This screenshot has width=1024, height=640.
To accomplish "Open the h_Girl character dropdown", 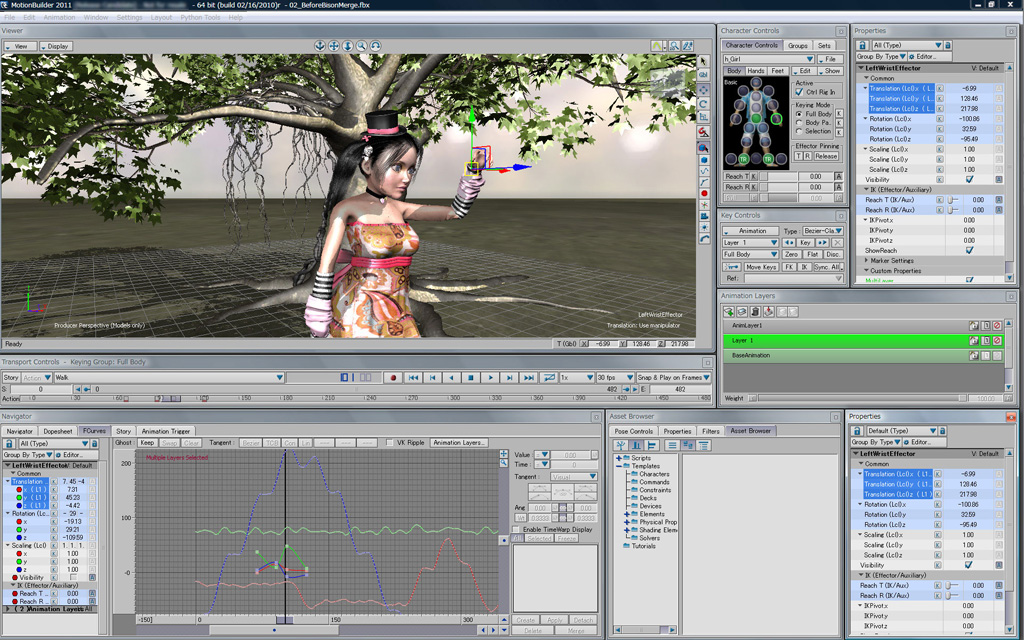I will [x=810, y=59].
